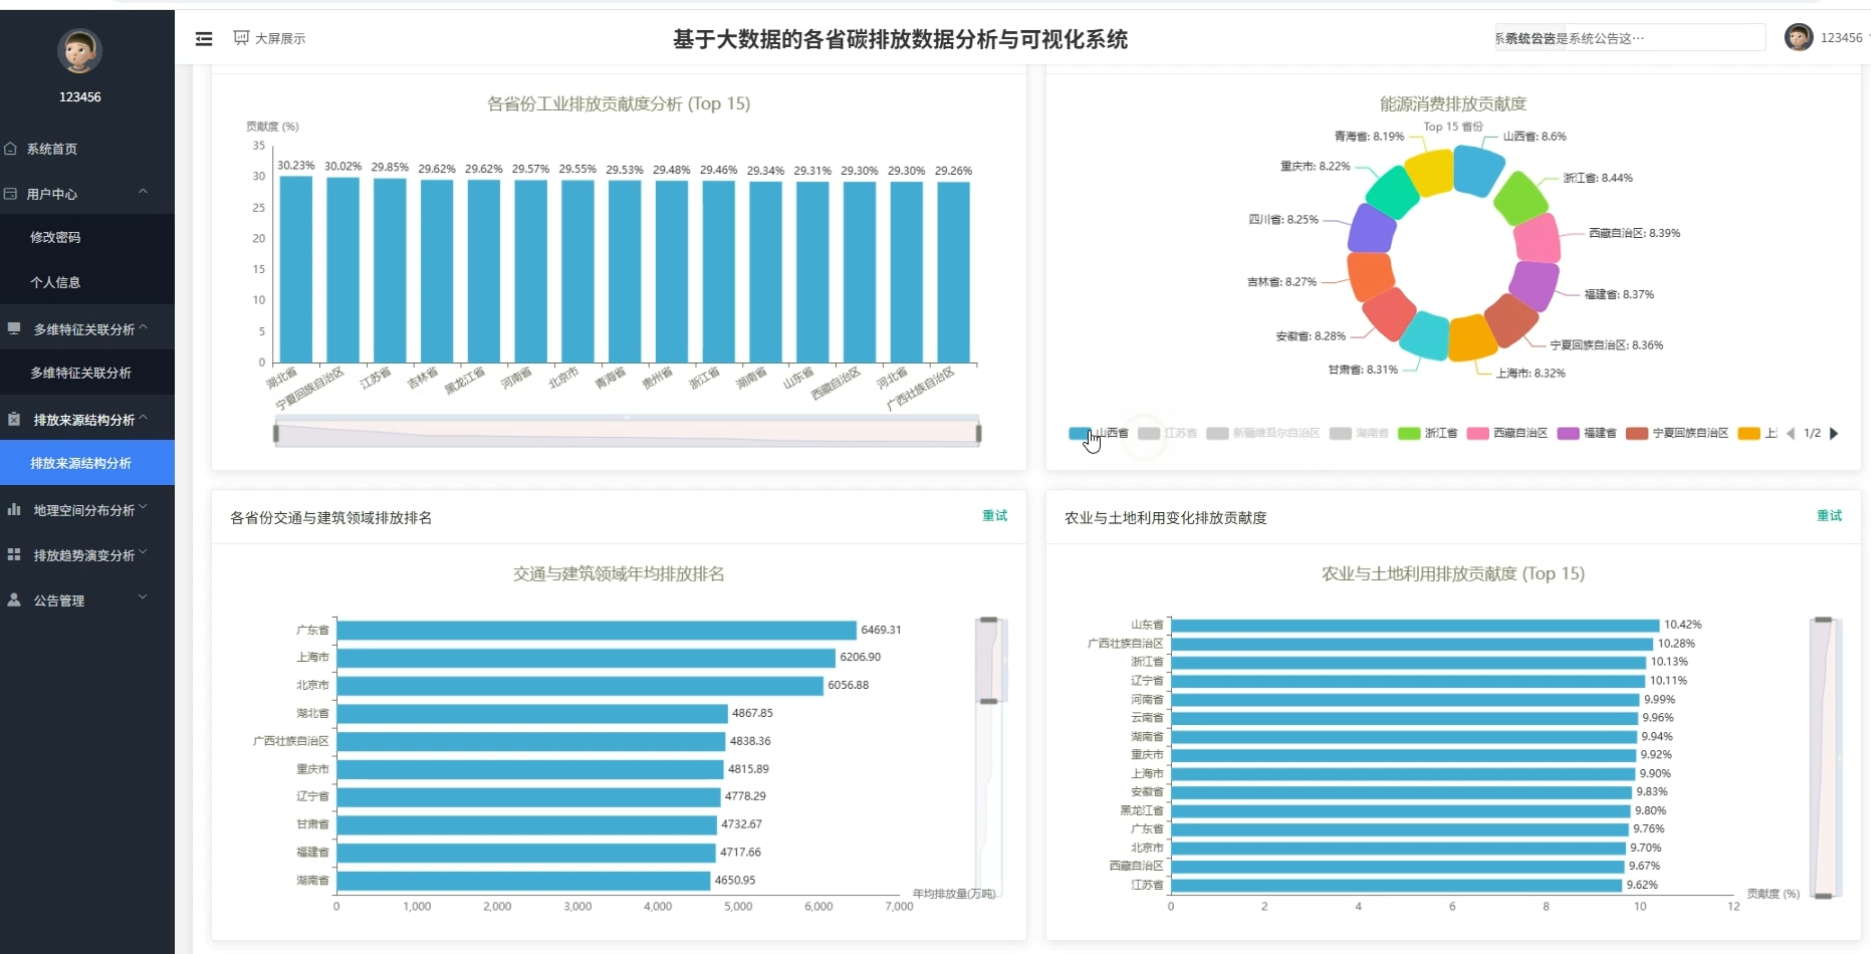
Task: Open the 修改密码 menu item
Action: tap(56, 237)
